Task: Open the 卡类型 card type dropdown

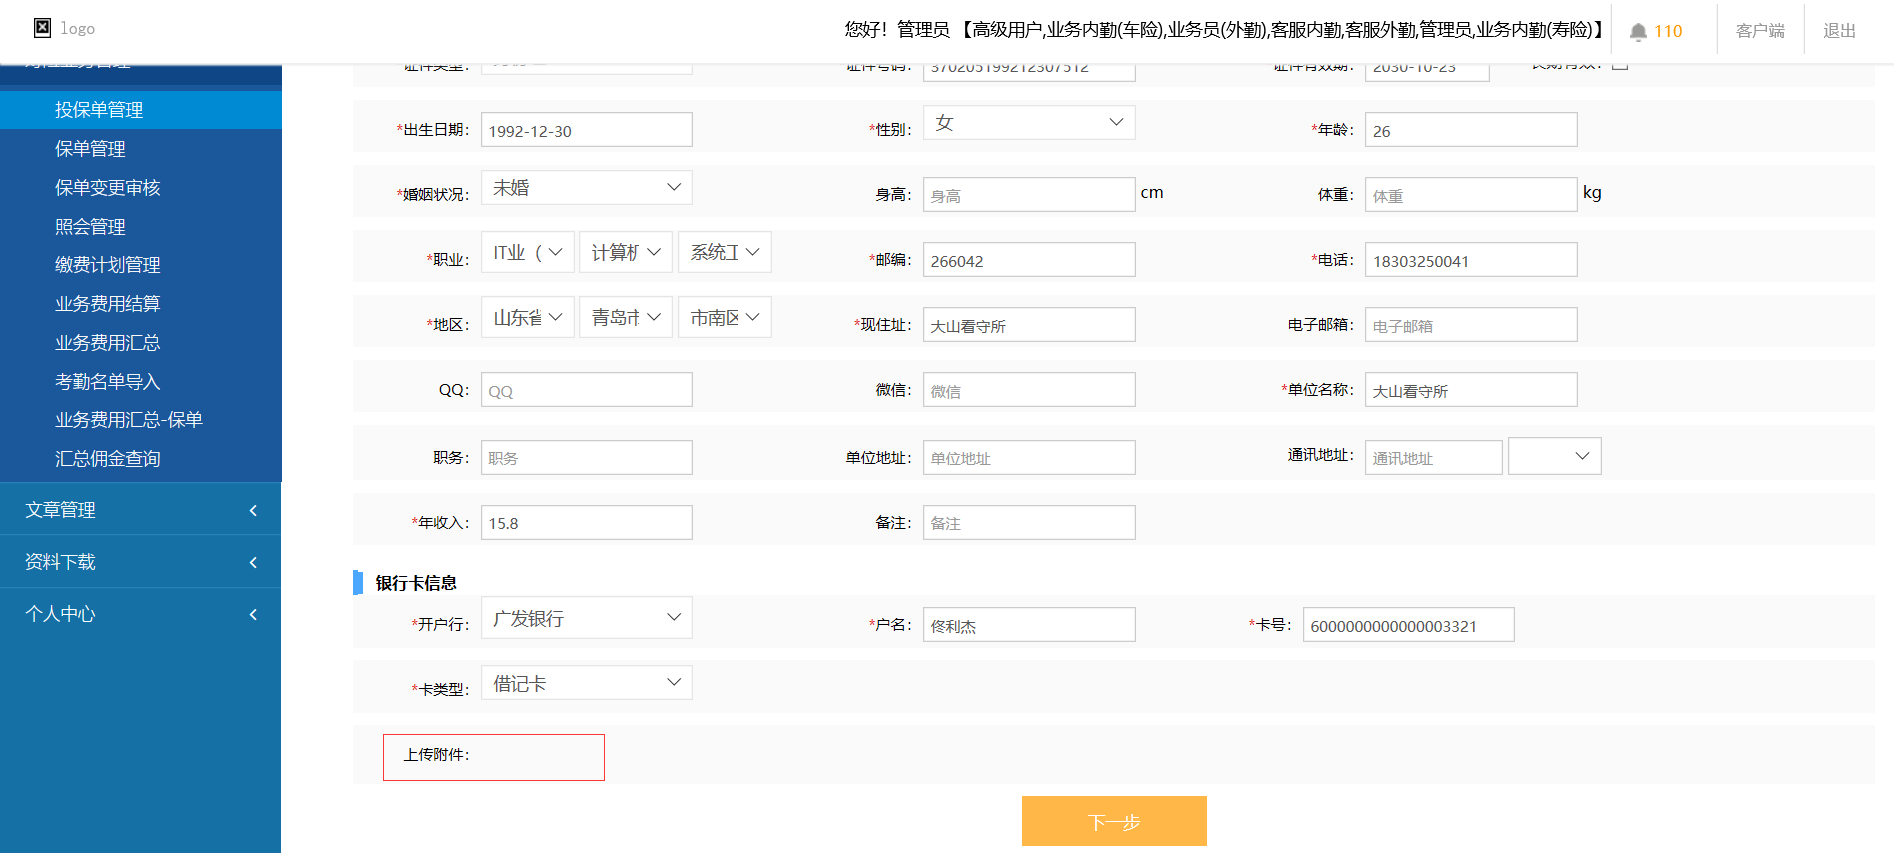Action: [x=586, y=684]
